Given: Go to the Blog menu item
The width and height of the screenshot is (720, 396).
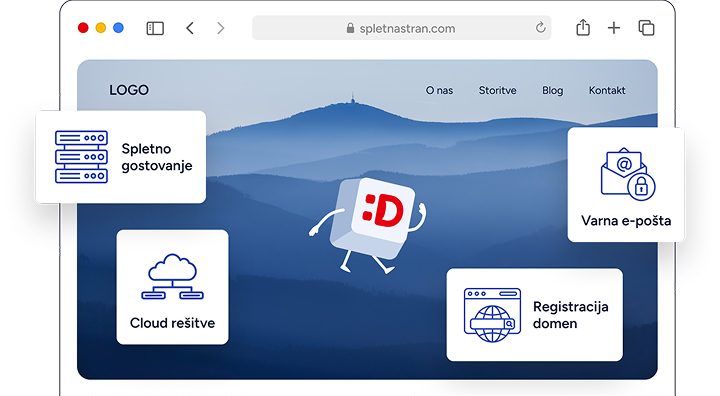Looking at the screenshot, I should coord(552,91).
